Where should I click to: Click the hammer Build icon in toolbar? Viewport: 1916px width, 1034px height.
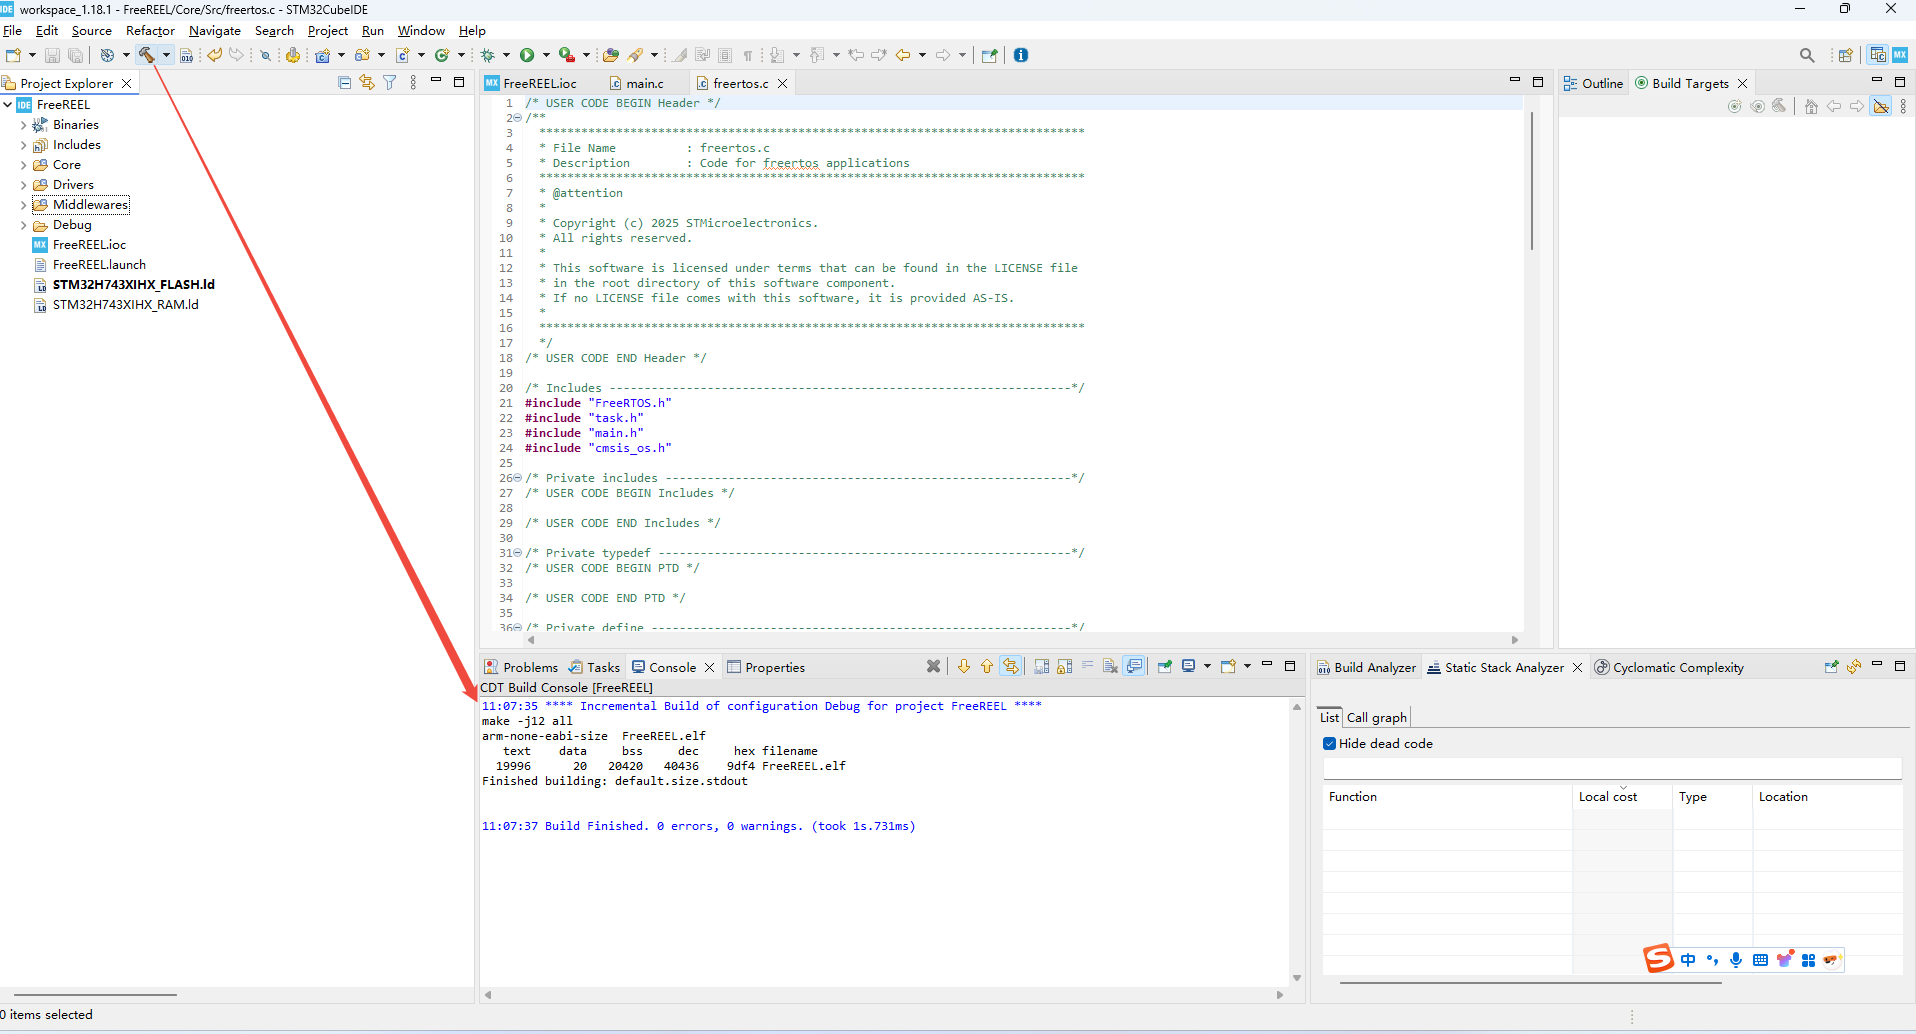coord(147,55)
